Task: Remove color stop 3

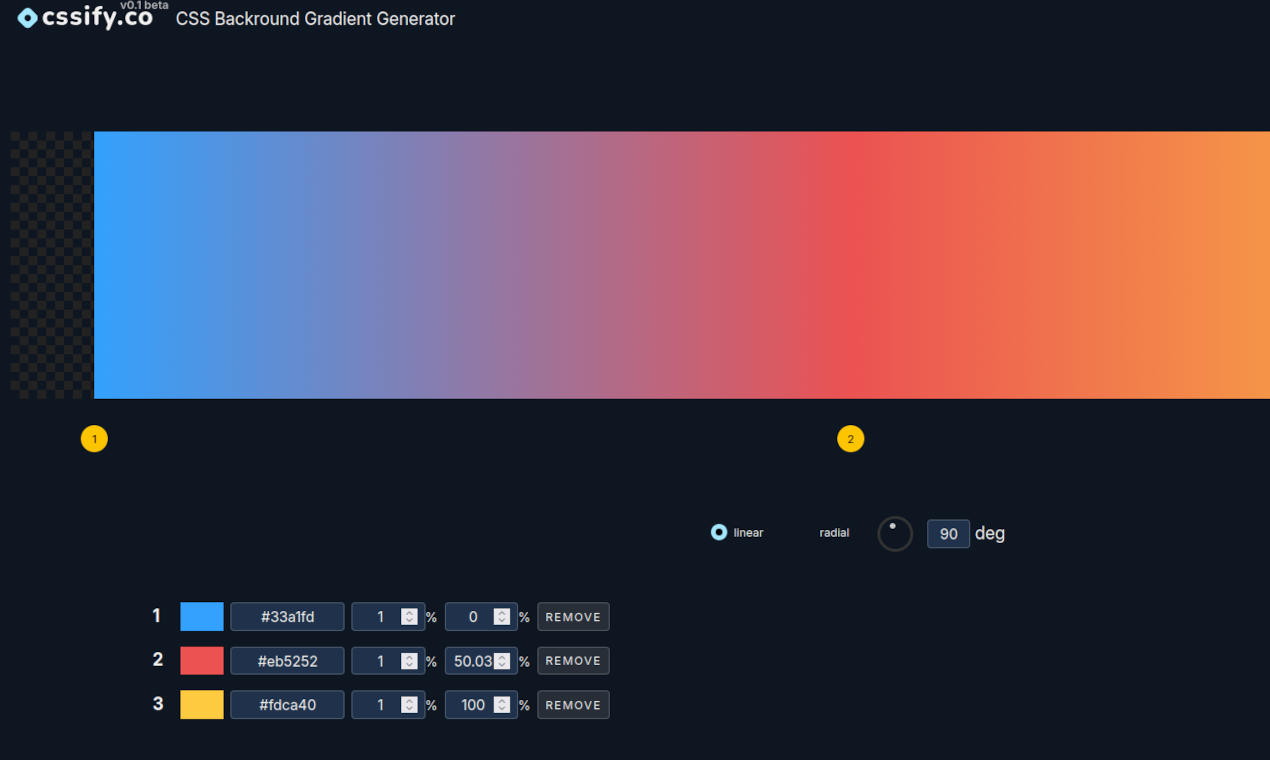Action: point(573,705)
